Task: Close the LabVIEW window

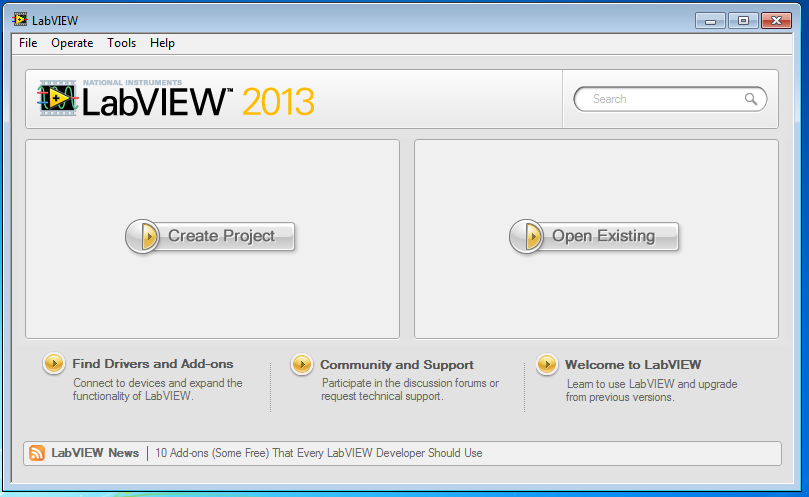Action: (x=776, y=21)
